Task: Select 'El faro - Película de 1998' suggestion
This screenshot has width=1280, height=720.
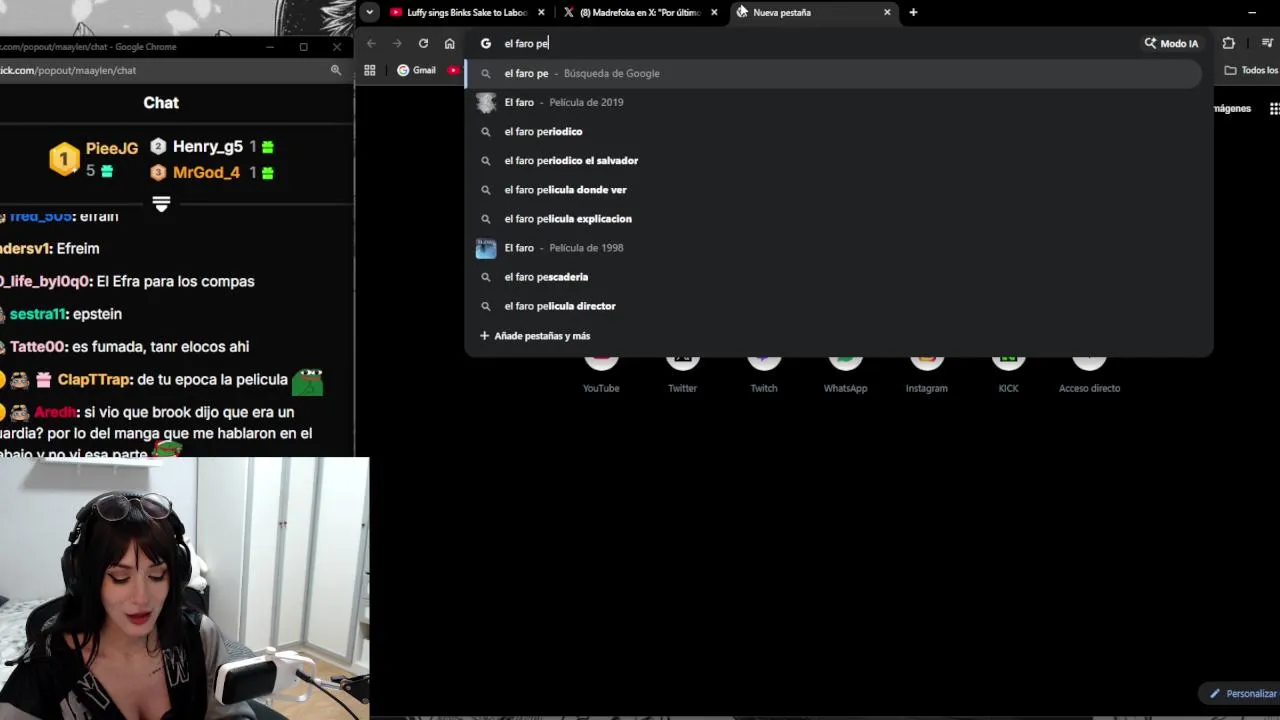Action: coord(832,247)
